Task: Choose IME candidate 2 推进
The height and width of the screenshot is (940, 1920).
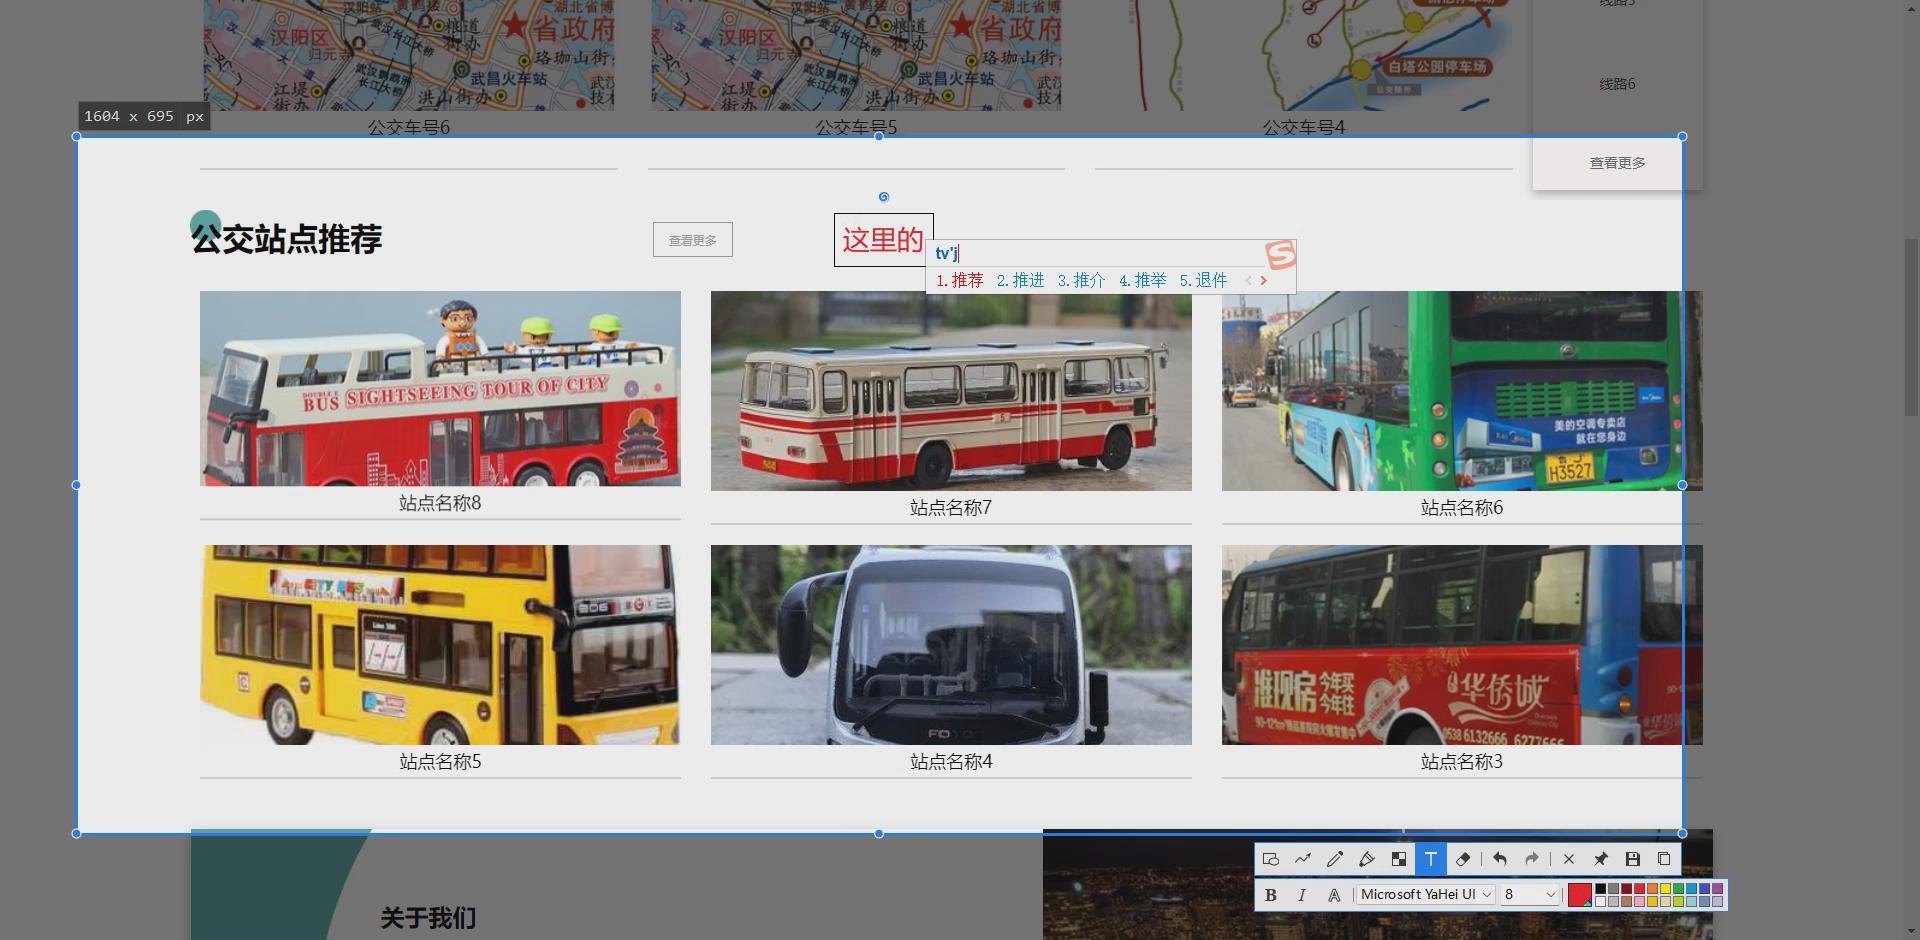Action: [1021, 280]
